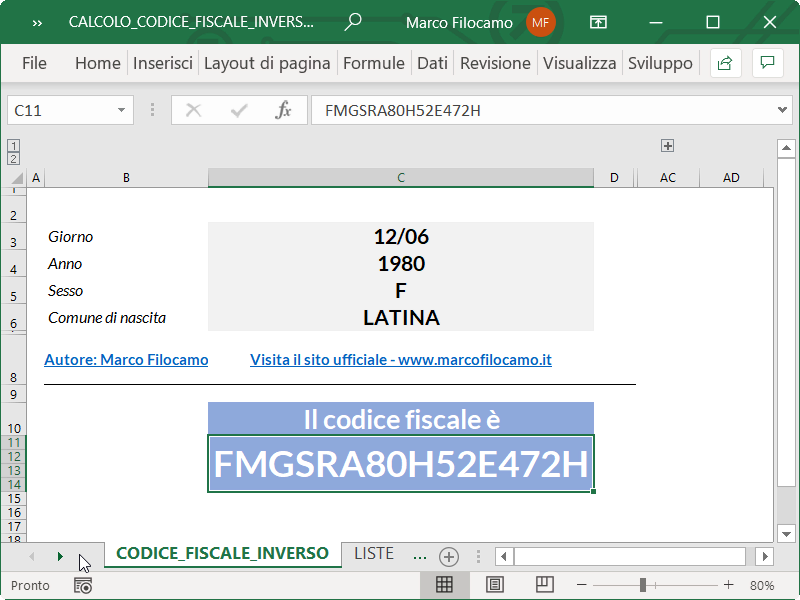Click the formula bar input field
Screen dimensions: 800x600
540,110
